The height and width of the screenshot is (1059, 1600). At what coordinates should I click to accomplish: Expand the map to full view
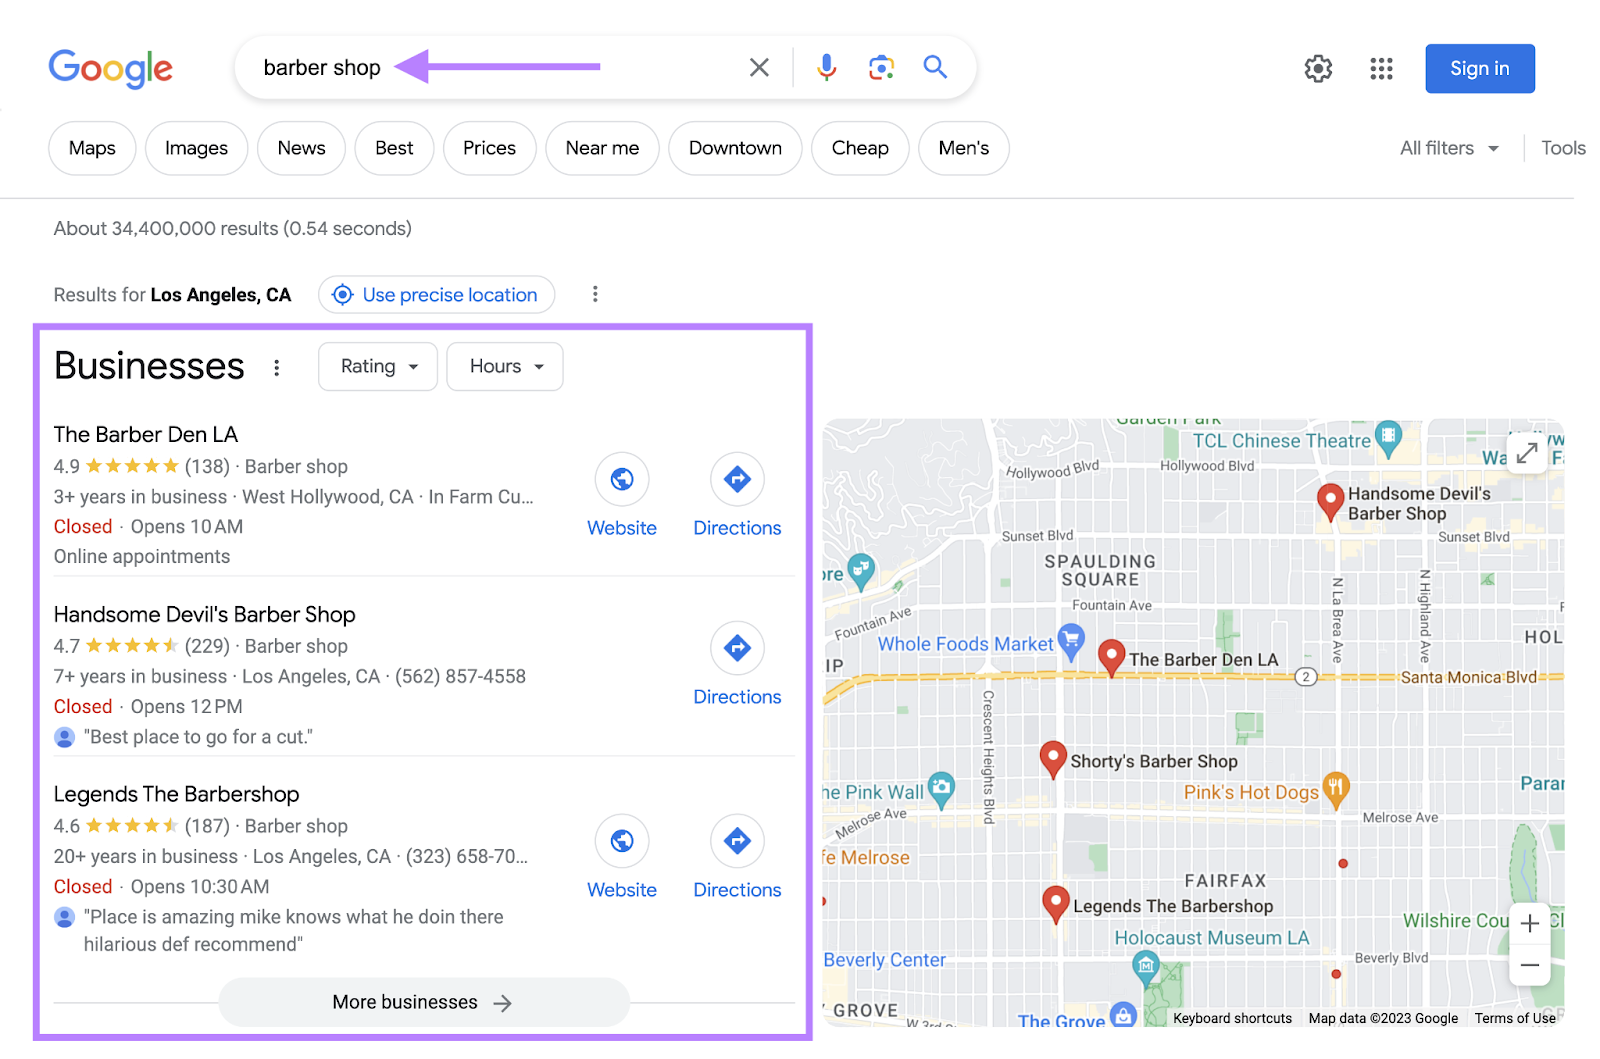[x=1526, y=453]
